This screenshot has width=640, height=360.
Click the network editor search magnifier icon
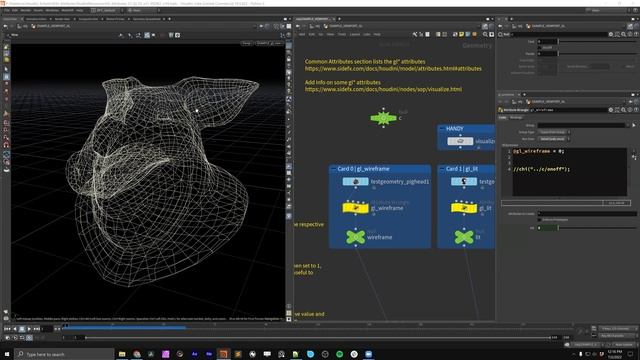(x=485, y=34)
